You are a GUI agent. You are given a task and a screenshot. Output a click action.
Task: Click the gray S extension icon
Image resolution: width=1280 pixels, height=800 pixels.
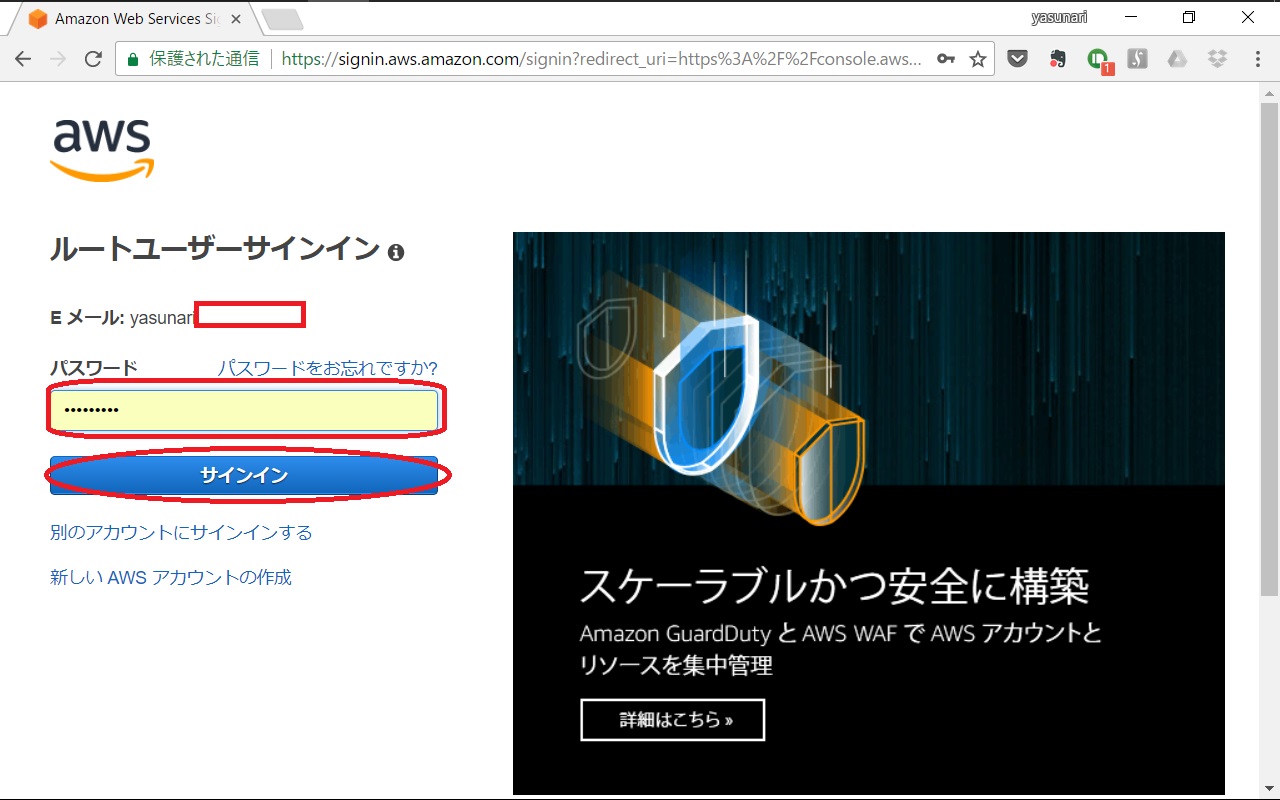[1137, 59]
